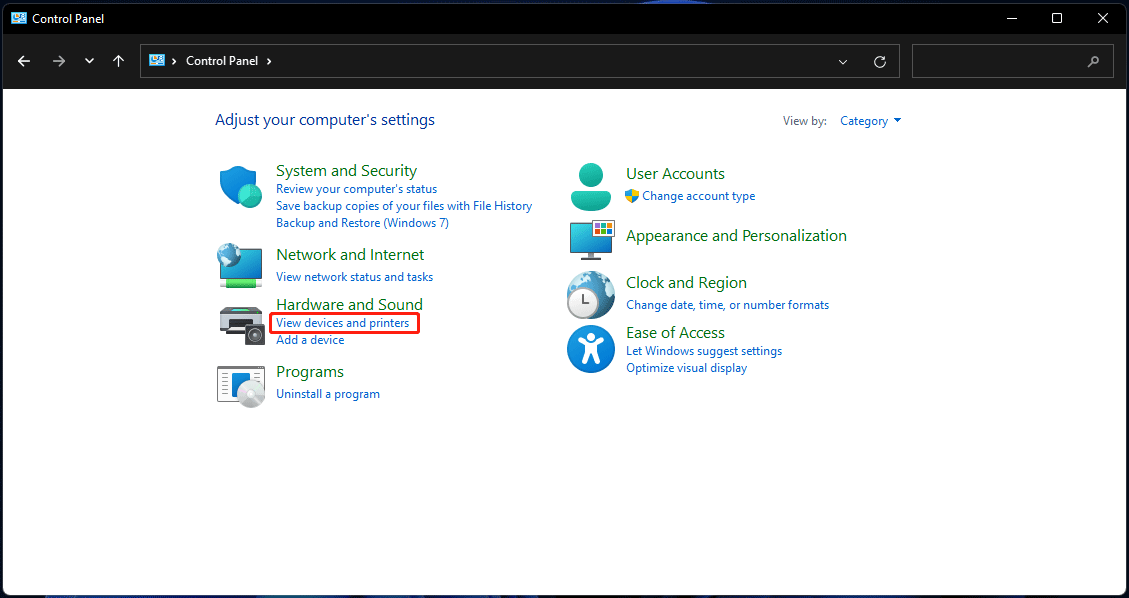
Task: Open User Accounts heading
Action: [675, 174]
